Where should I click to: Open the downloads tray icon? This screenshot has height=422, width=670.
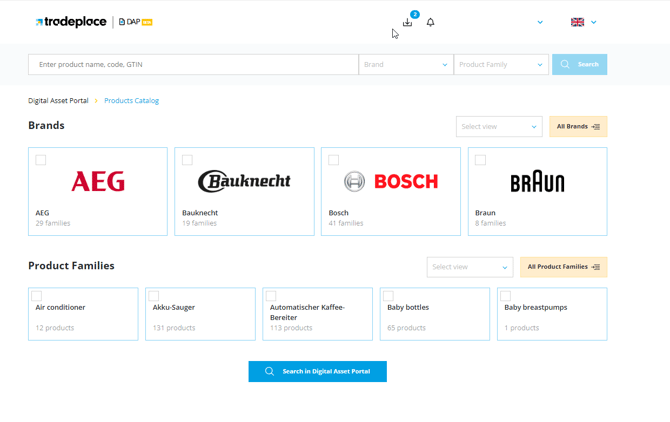[407, 22]
